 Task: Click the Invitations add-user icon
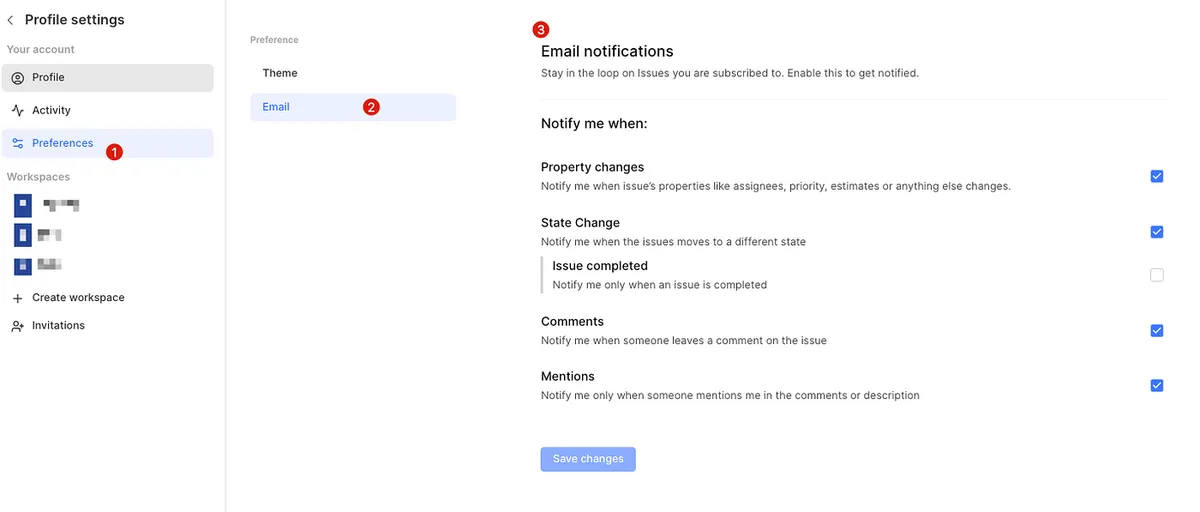[18, 326]
